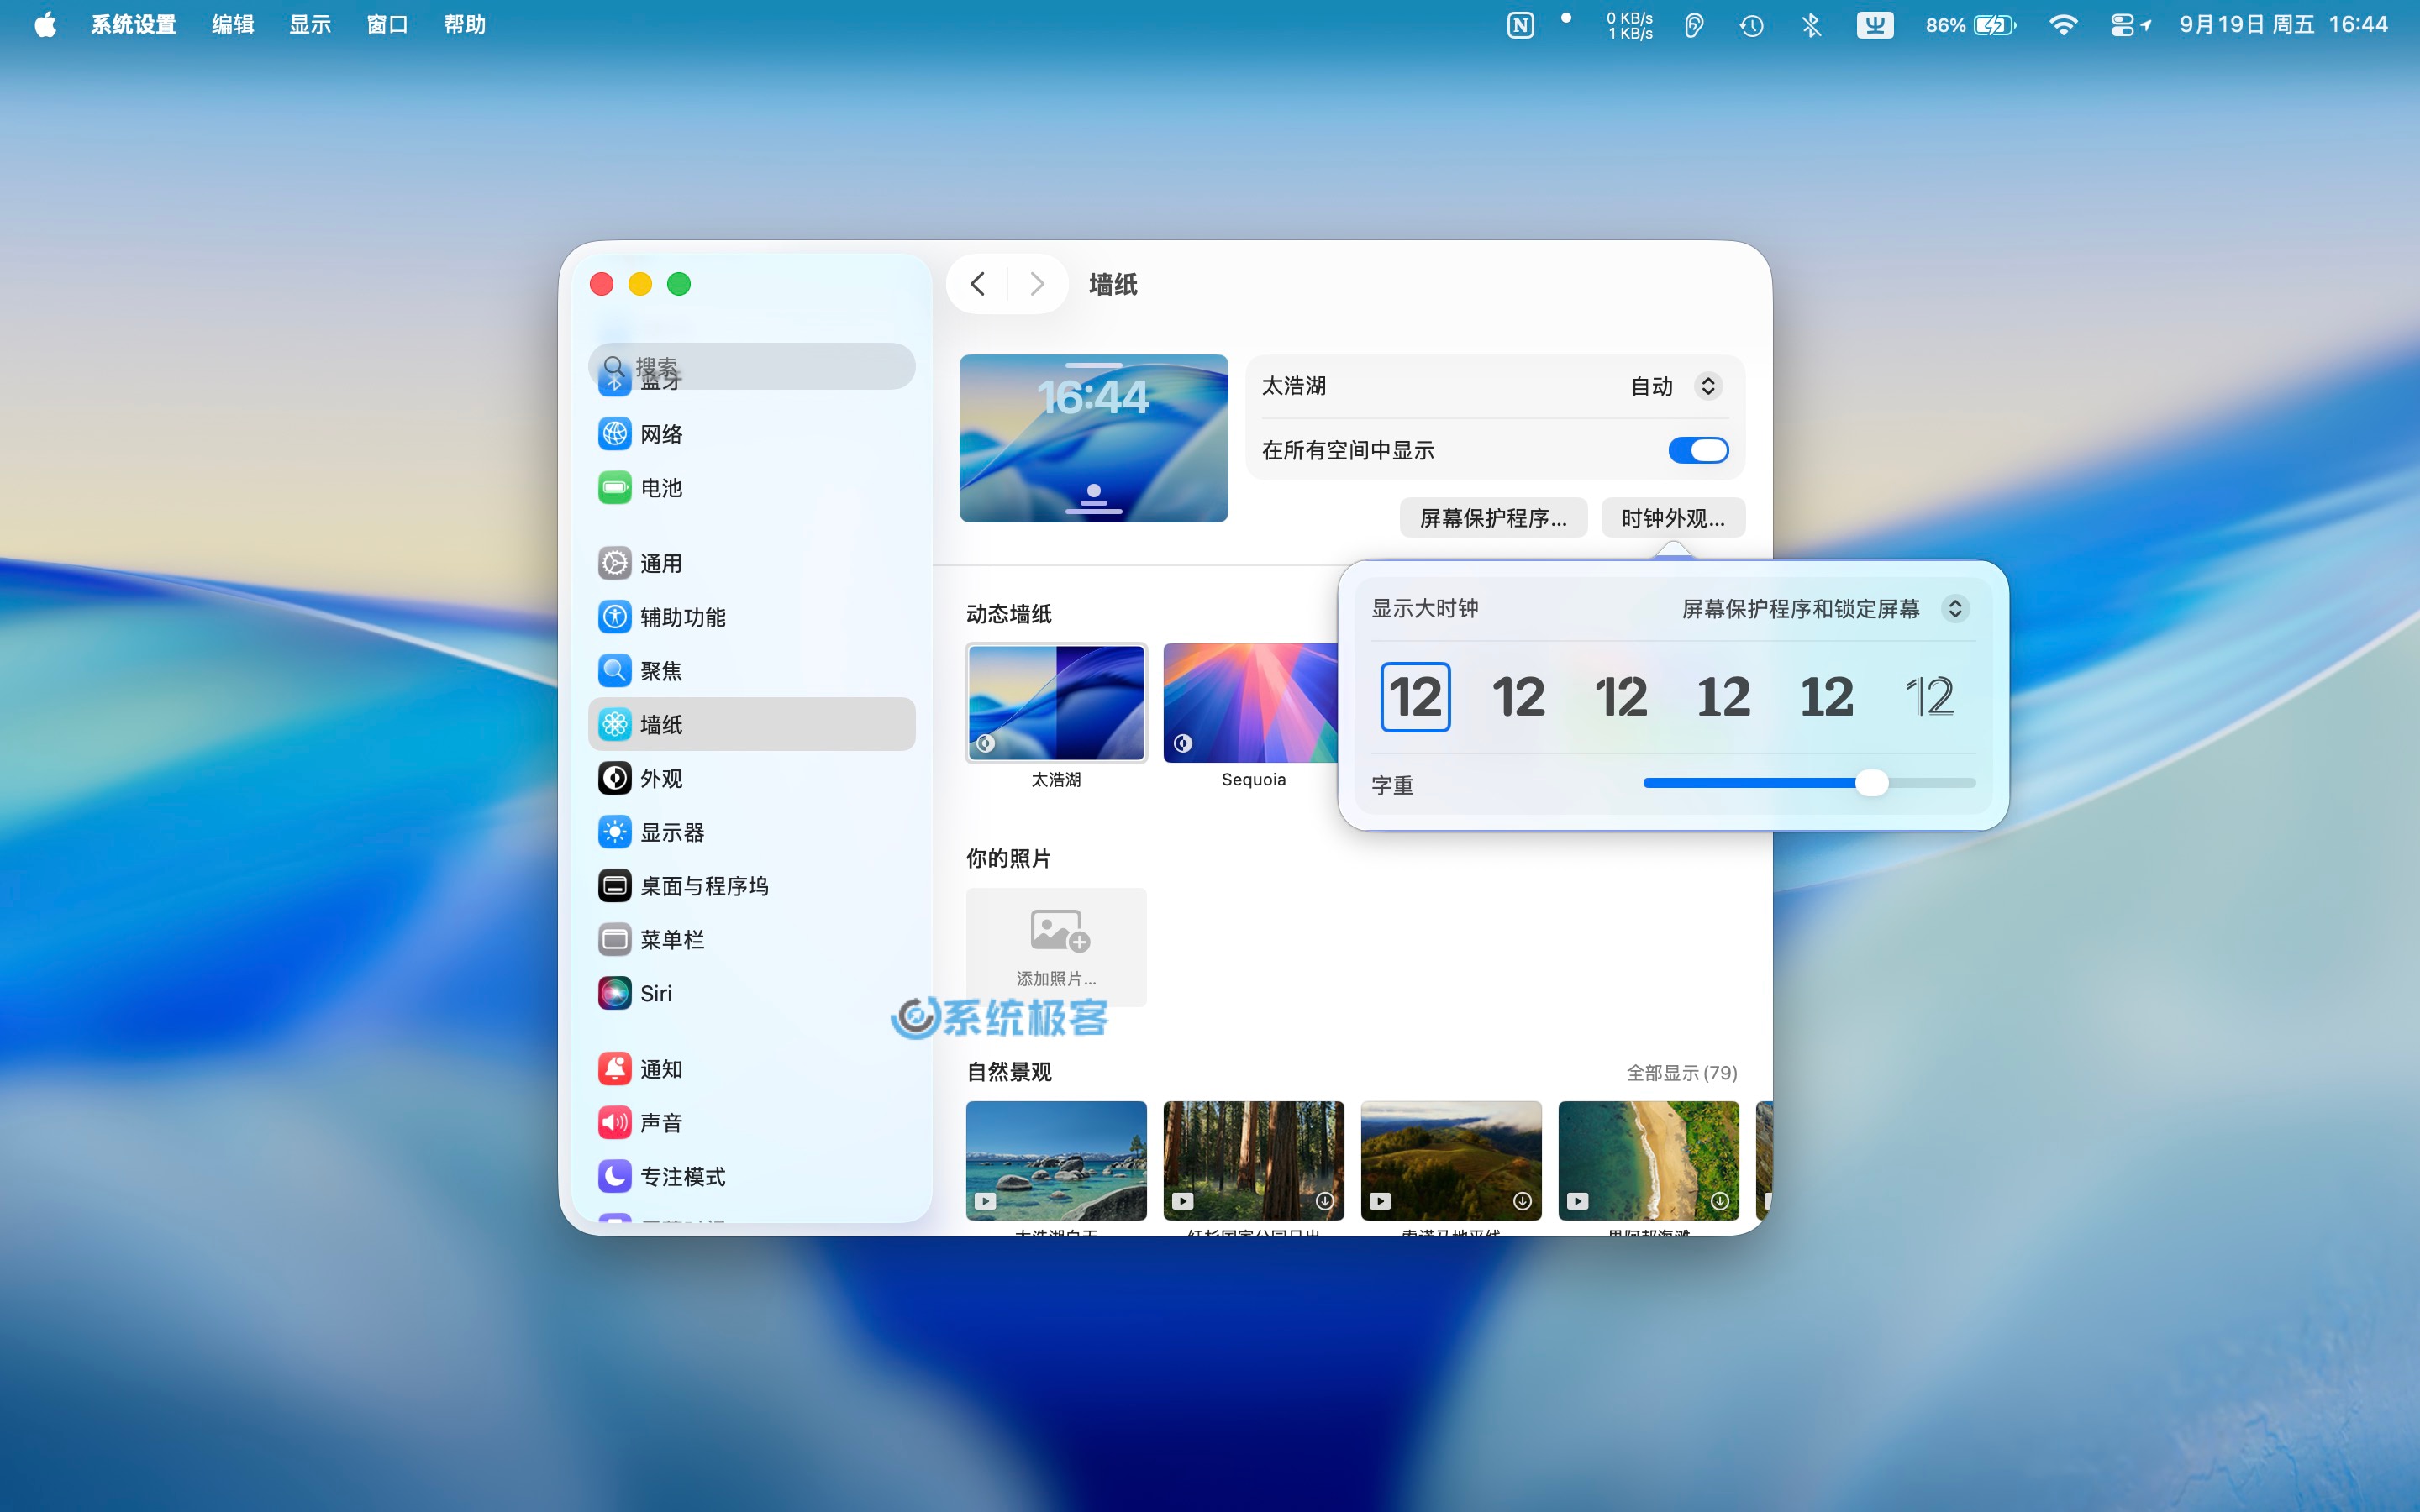Image resolution: width=2420 pixels, height=1512 pixels.
Task: Open the 窗口 menu
Action: 387,24
